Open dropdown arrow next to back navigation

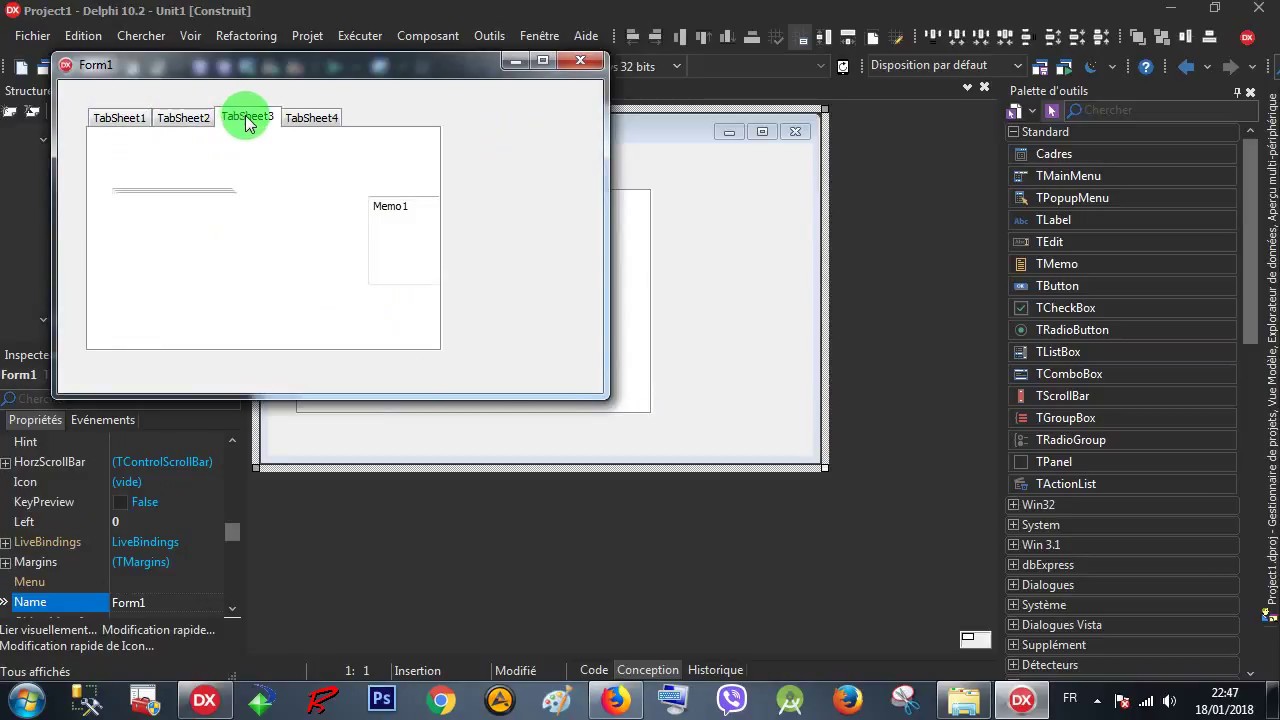[x=1207, y=66]
